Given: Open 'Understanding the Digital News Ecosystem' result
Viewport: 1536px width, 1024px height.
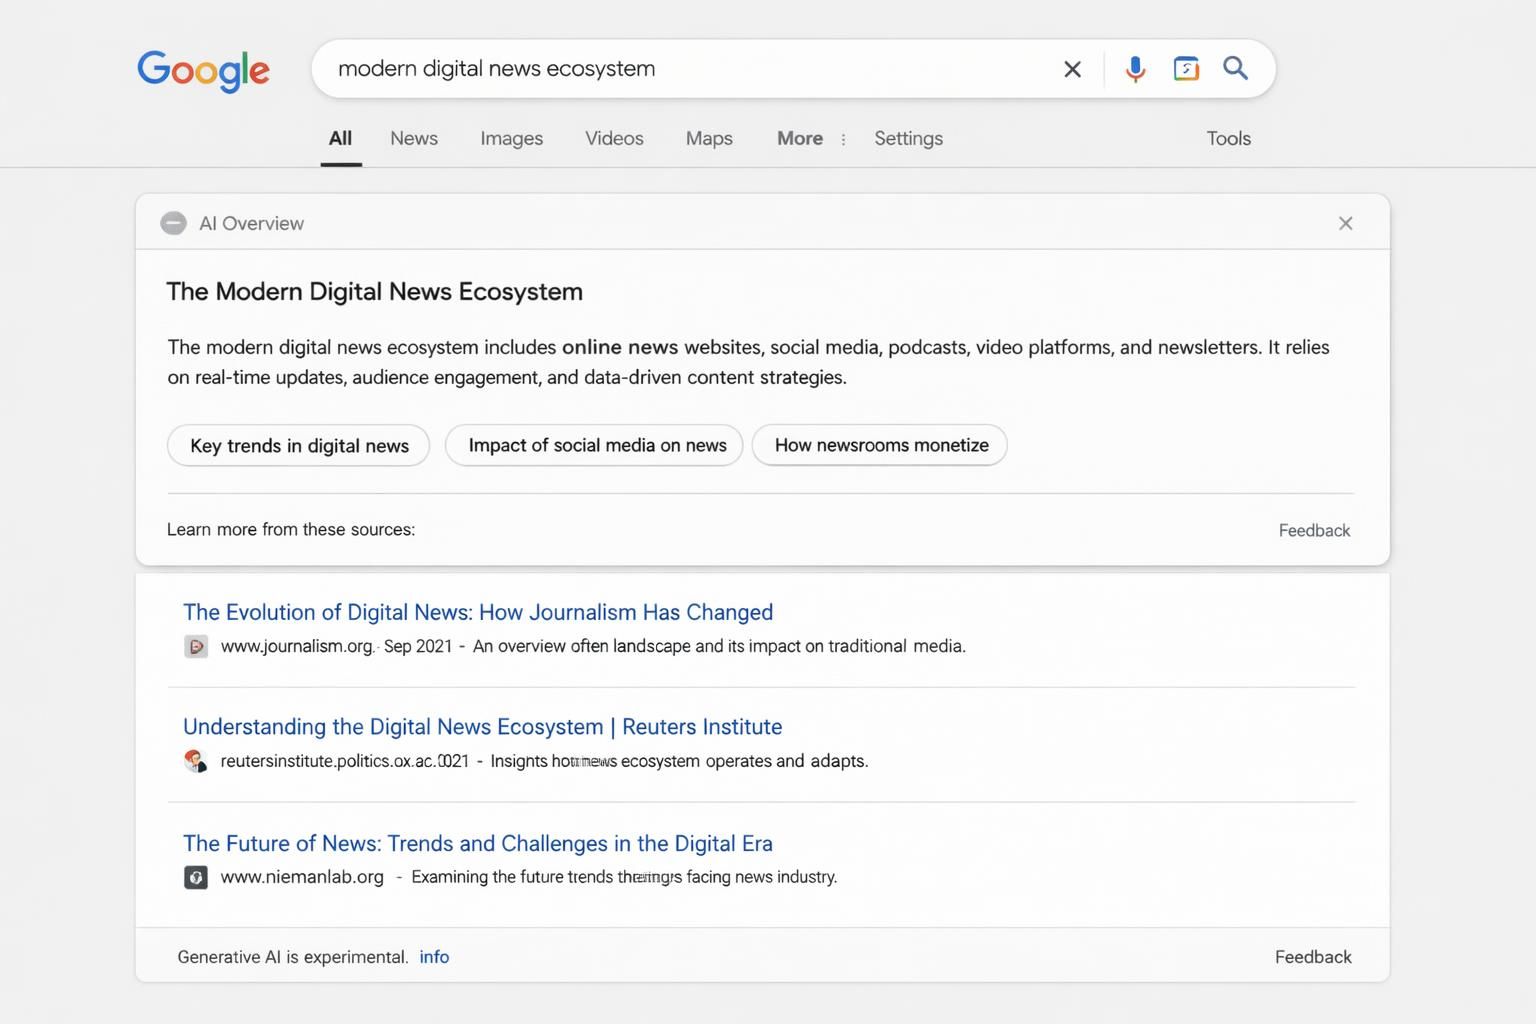Looking at the screenshot, I should [x=482, y=727].
